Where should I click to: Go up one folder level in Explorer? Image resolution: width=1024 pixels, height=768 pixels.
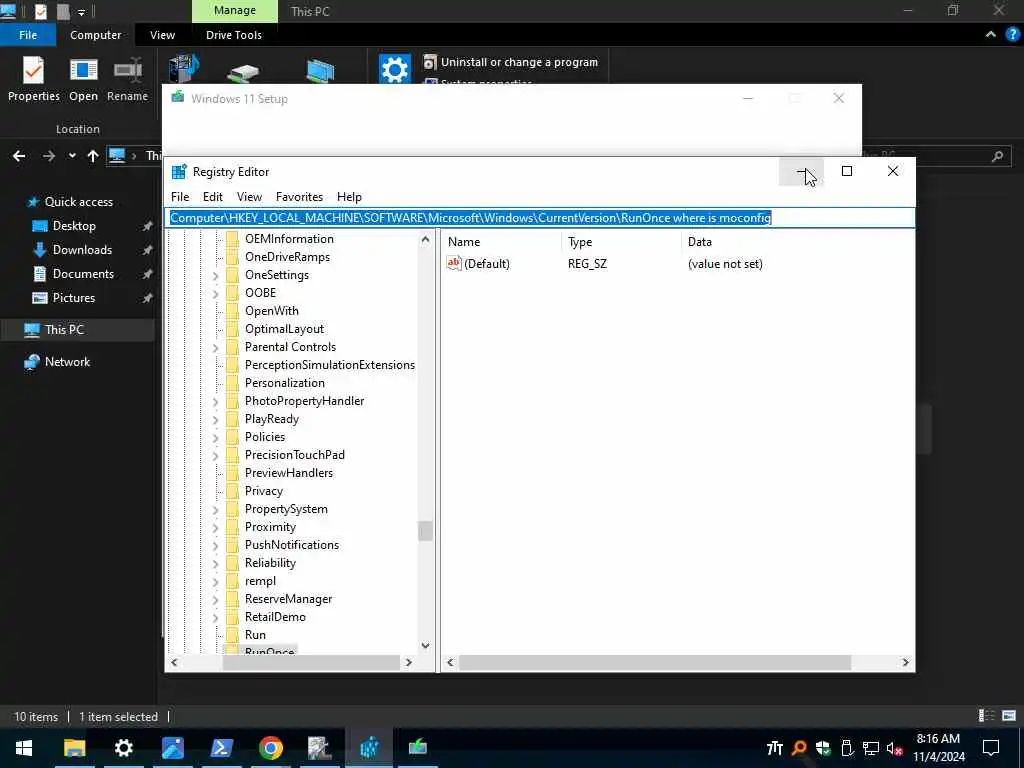click(x=93, y=155)
